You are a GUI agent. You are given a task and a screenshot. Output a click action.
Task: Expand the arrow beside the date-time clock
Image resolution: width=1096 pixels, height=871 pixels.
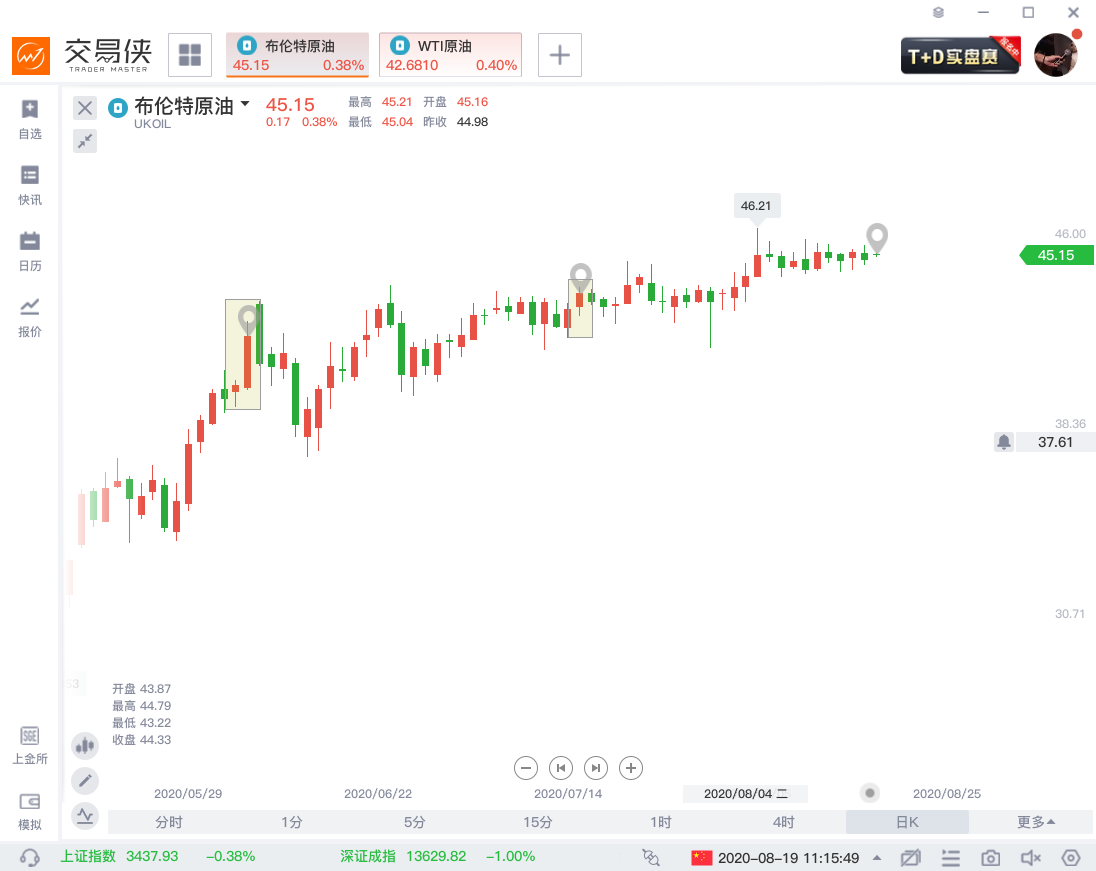pyautogui.click(x=877, y=858)
